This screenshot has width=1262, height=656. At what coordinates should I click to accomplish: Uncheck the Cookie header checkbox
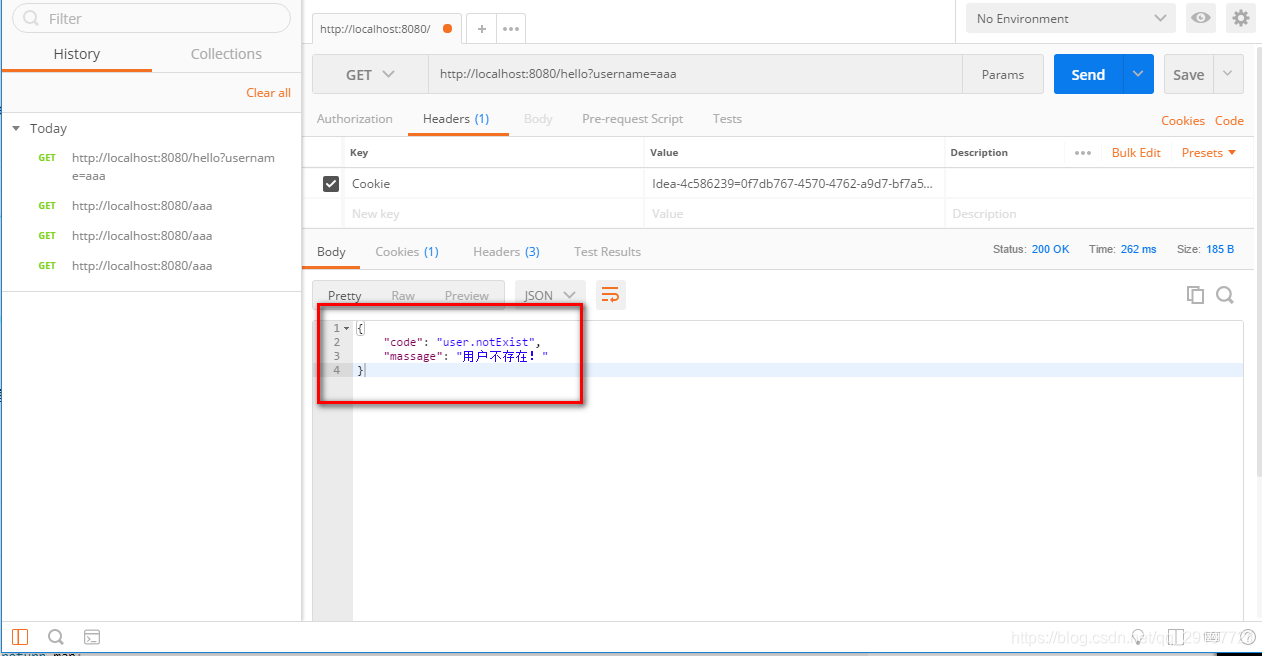[x=330, y=184]
